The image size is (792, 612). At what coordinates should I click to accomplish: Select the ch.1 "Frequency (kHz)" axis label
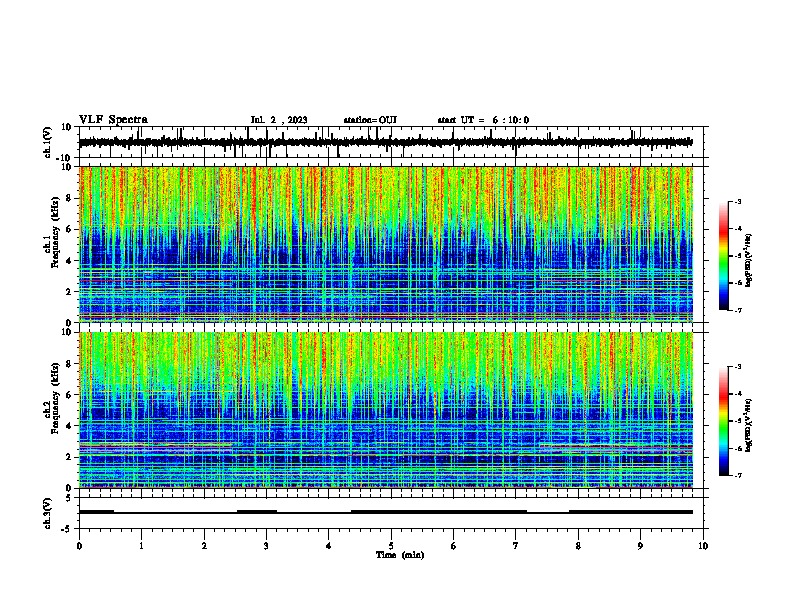coord(55,232)
